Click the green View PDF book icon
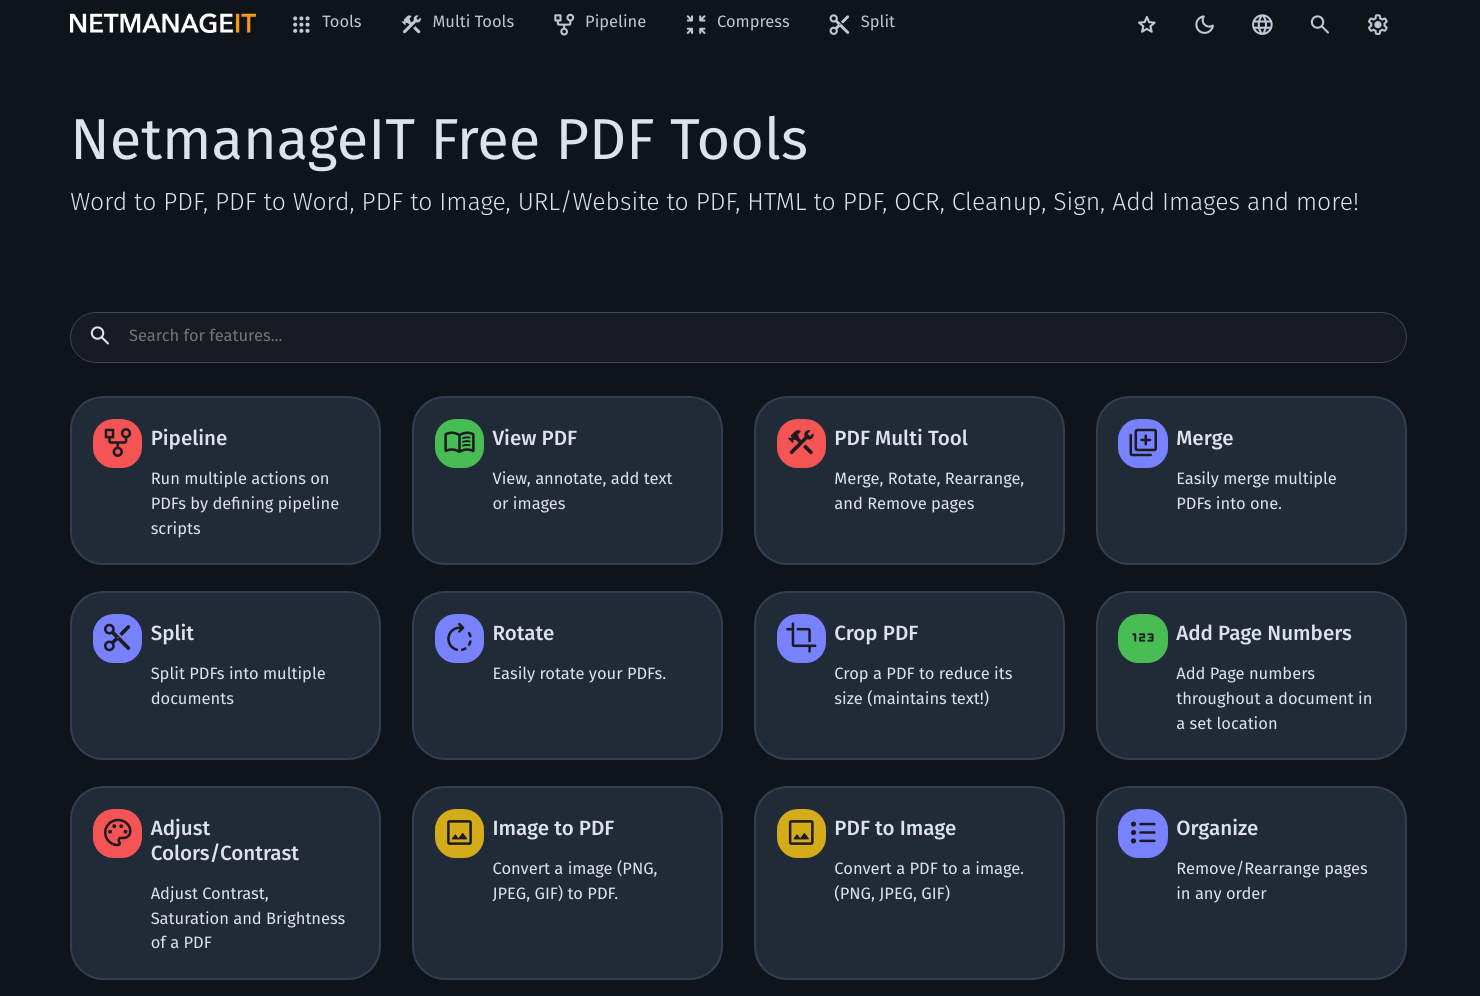This screenshot has height=996, width=1480. (459, 443)
